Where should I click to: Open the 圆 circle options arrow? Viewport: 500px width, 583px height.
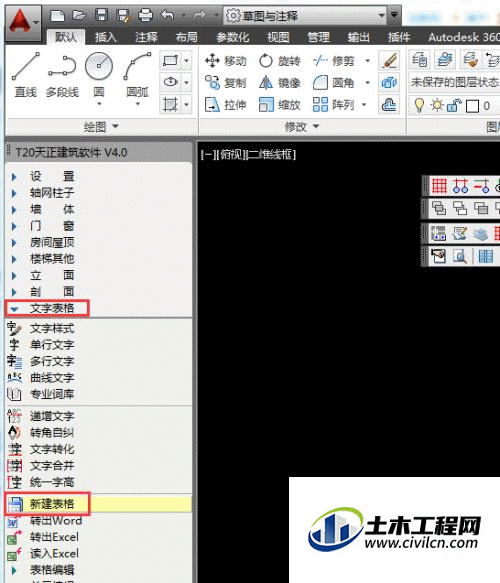(99, 104)
